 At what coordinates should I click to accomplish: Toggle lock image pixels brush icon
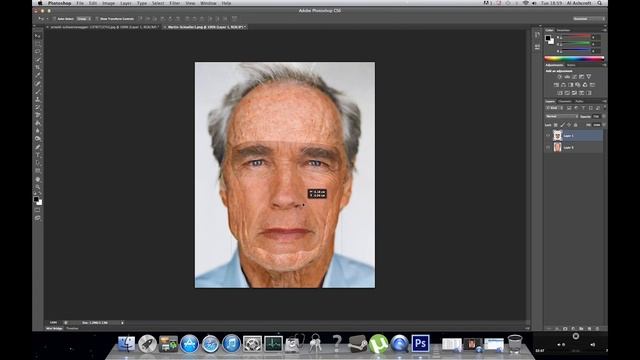pos(562,125)
